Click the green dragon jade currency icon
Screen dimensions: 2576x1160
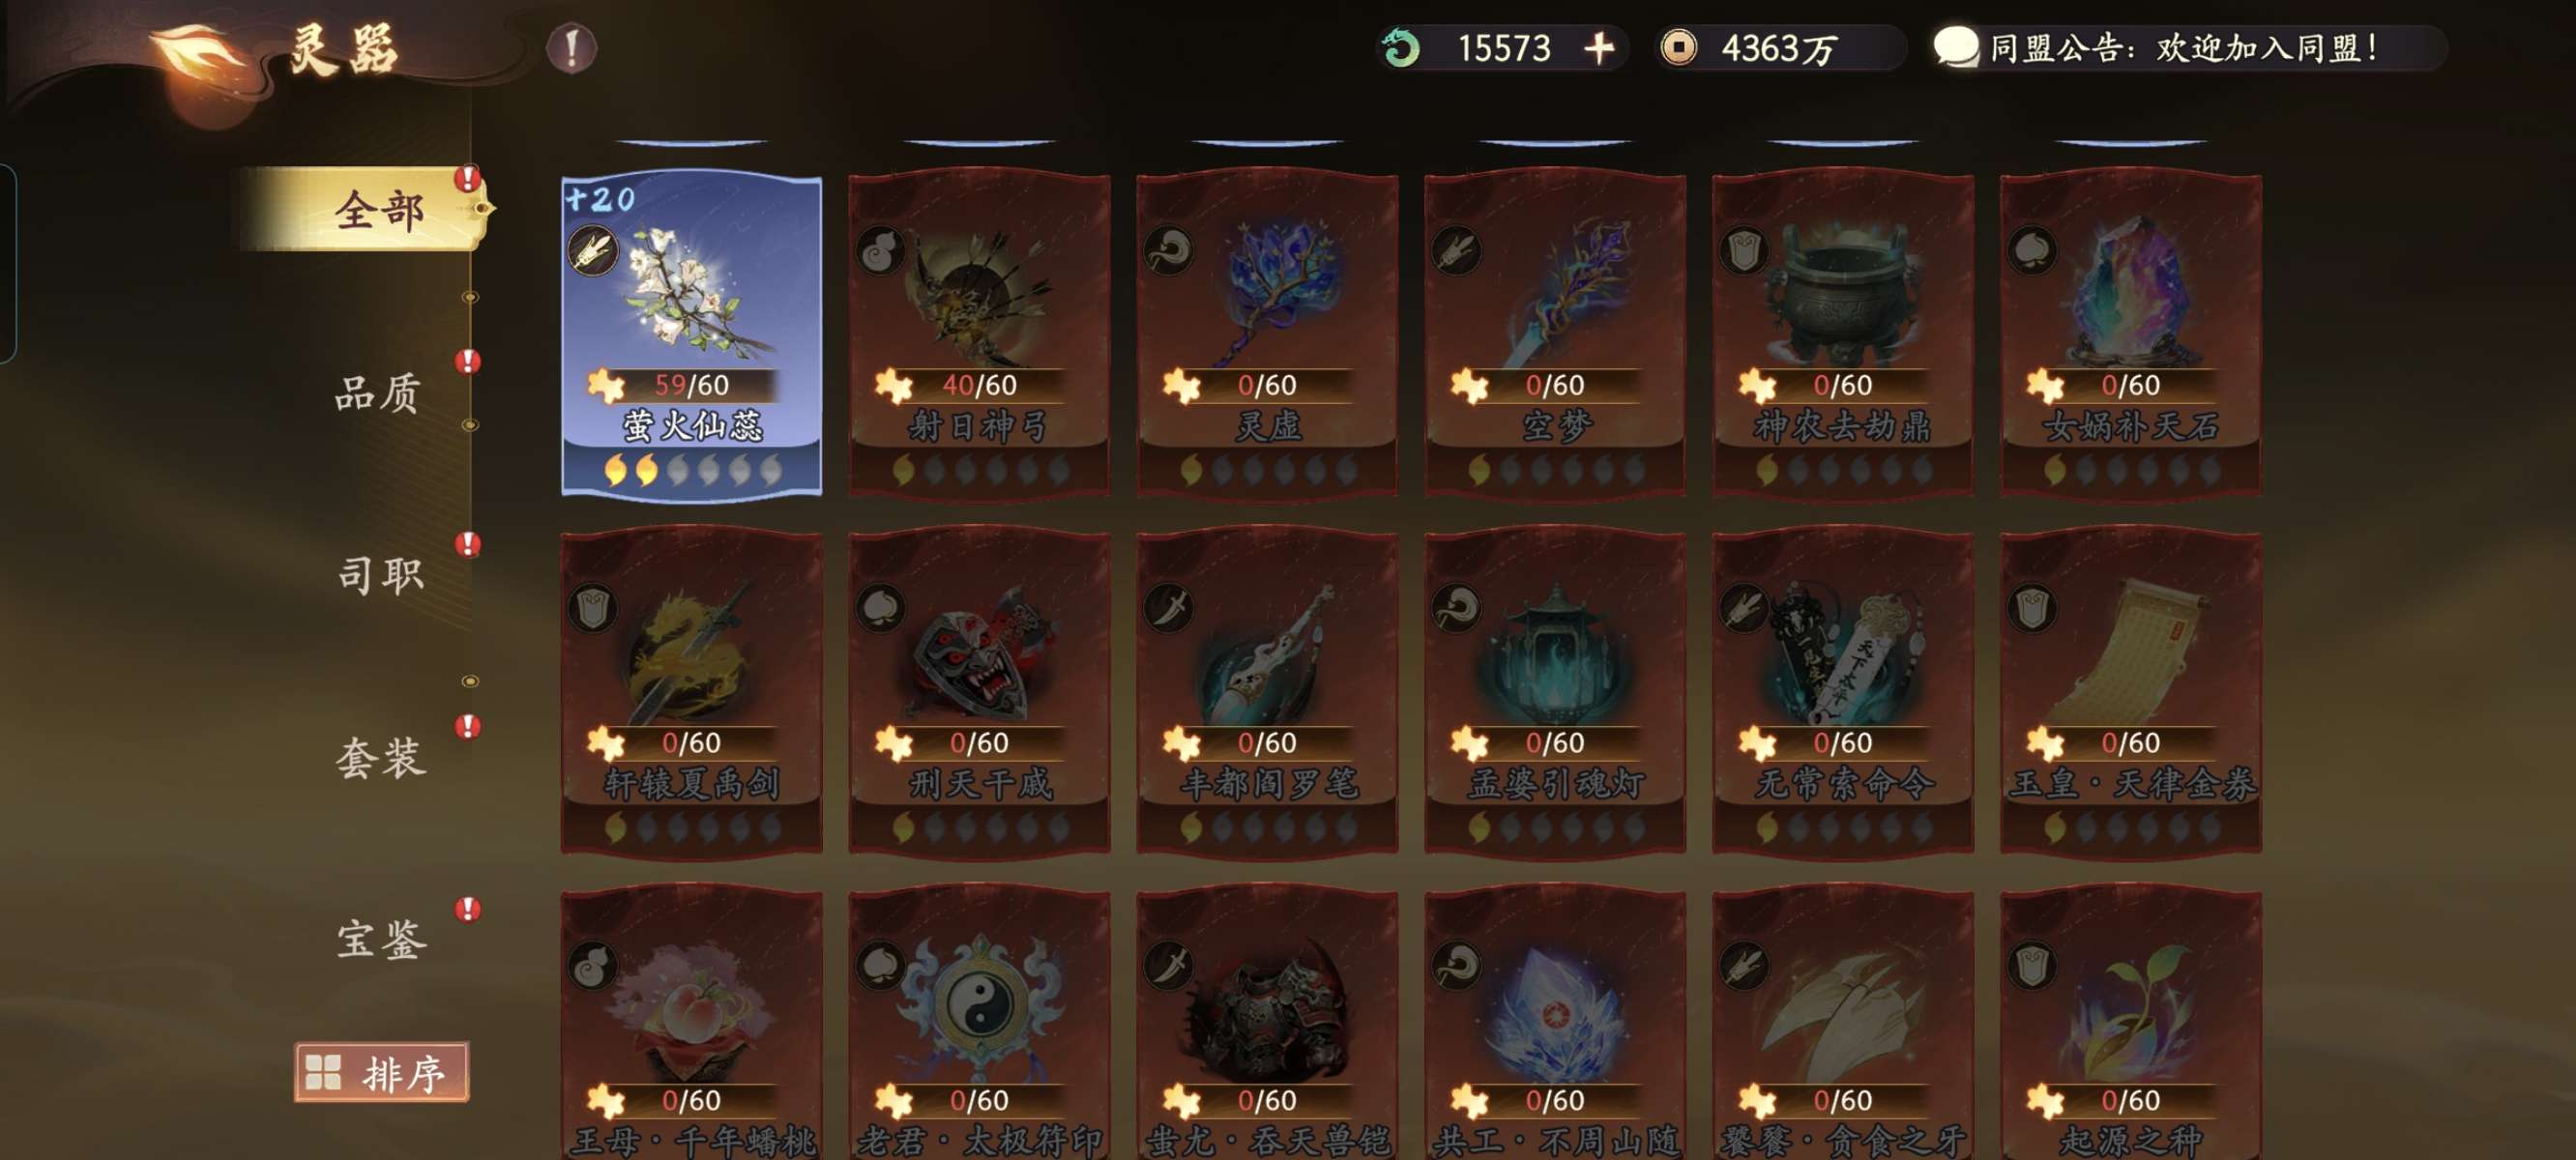coord(1401,48)
